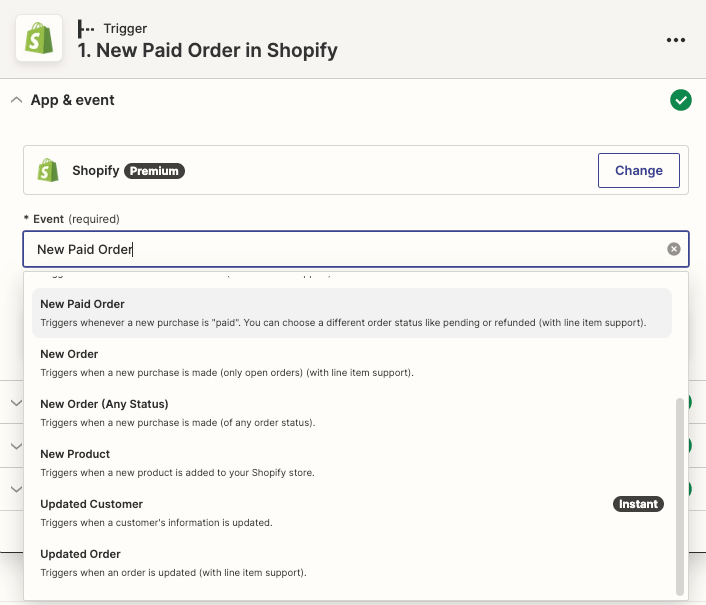Open the three-dot more options menu

676,40
